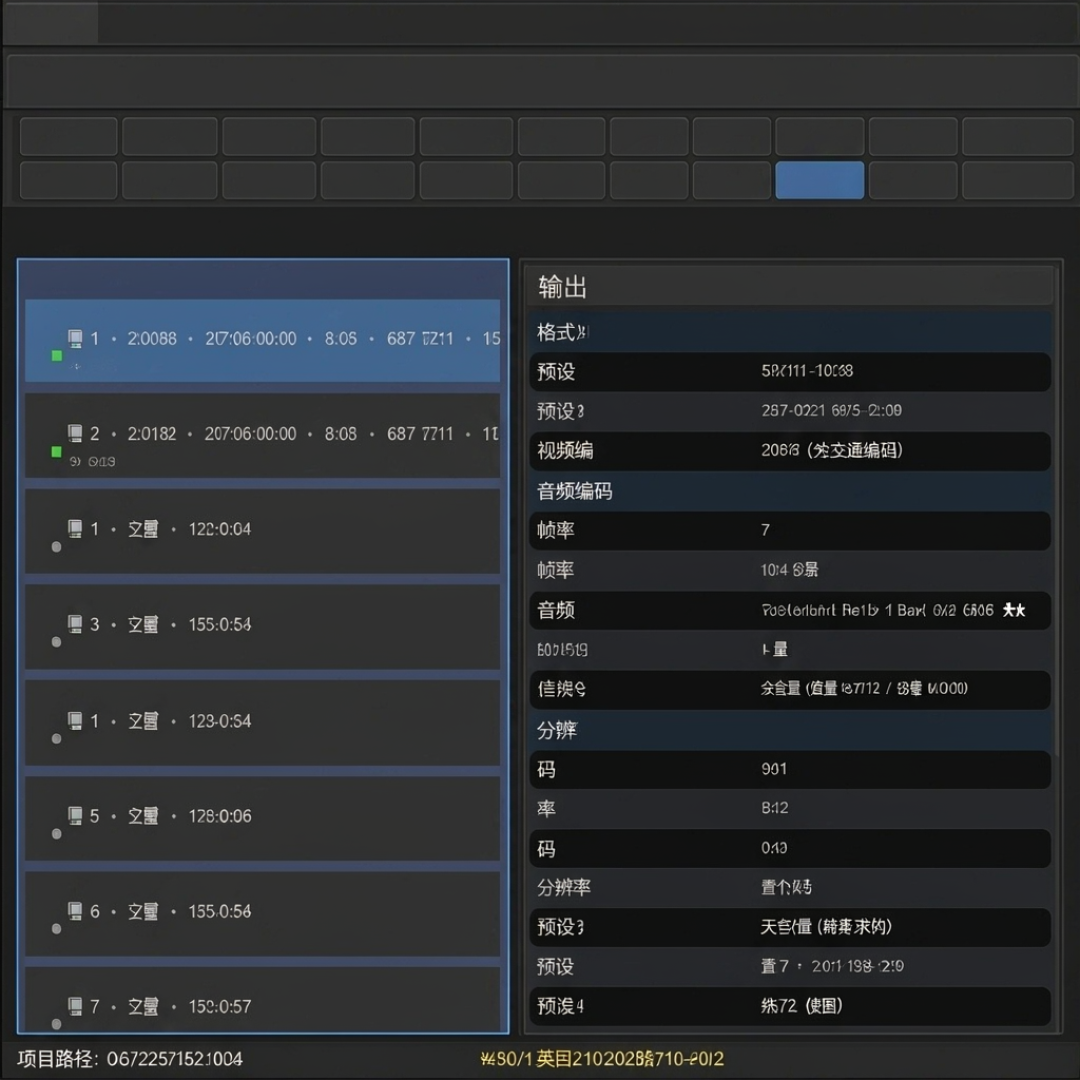The width and height of the screenshot is (1080, 1080).
Task: Click the 687 7Z11 value in row 2:0088
Action: point(420,338)
